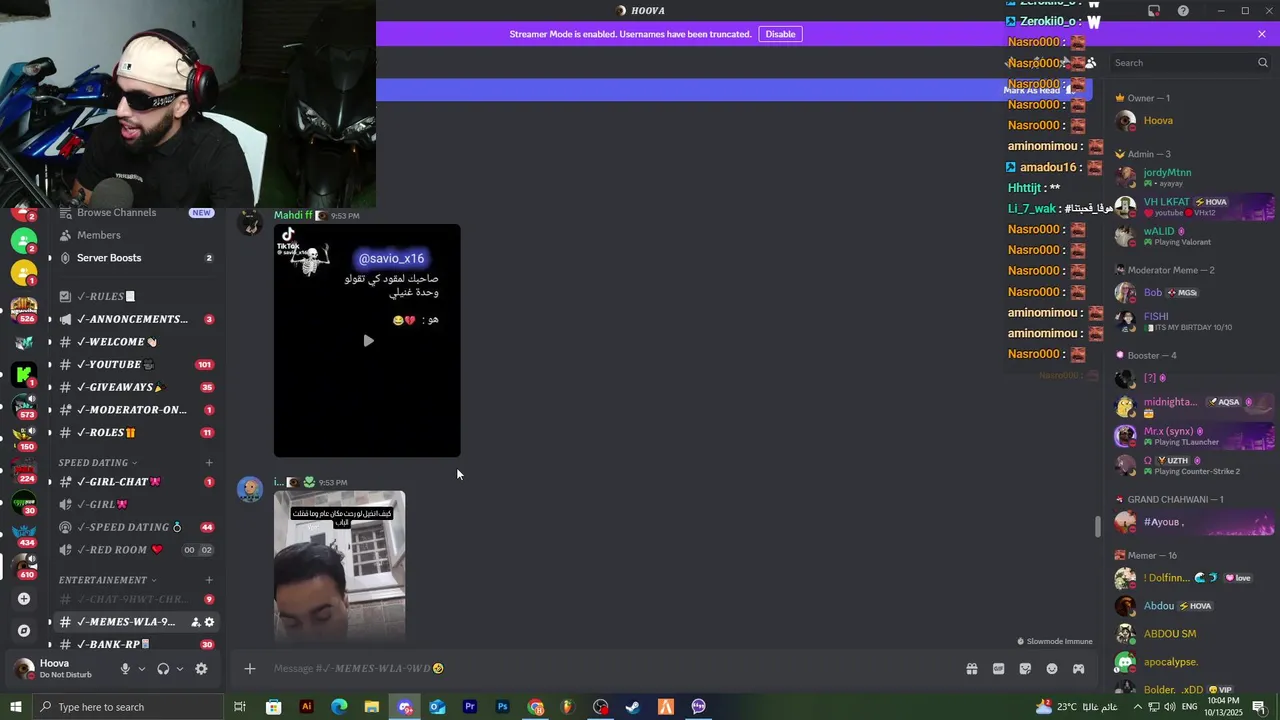
Task: Open the MODERATOR-ON channel
Action: tap(136, 410)
